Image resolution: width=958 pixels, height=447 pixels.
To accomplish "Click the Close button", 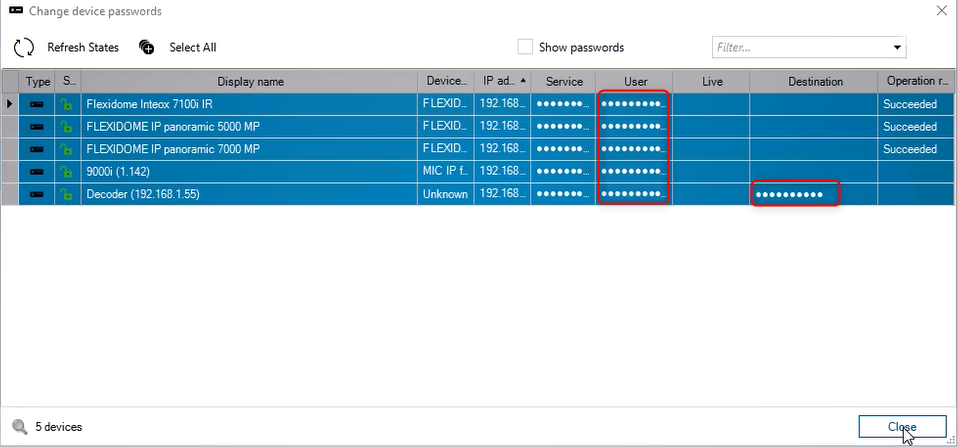I will coord(902,427).
